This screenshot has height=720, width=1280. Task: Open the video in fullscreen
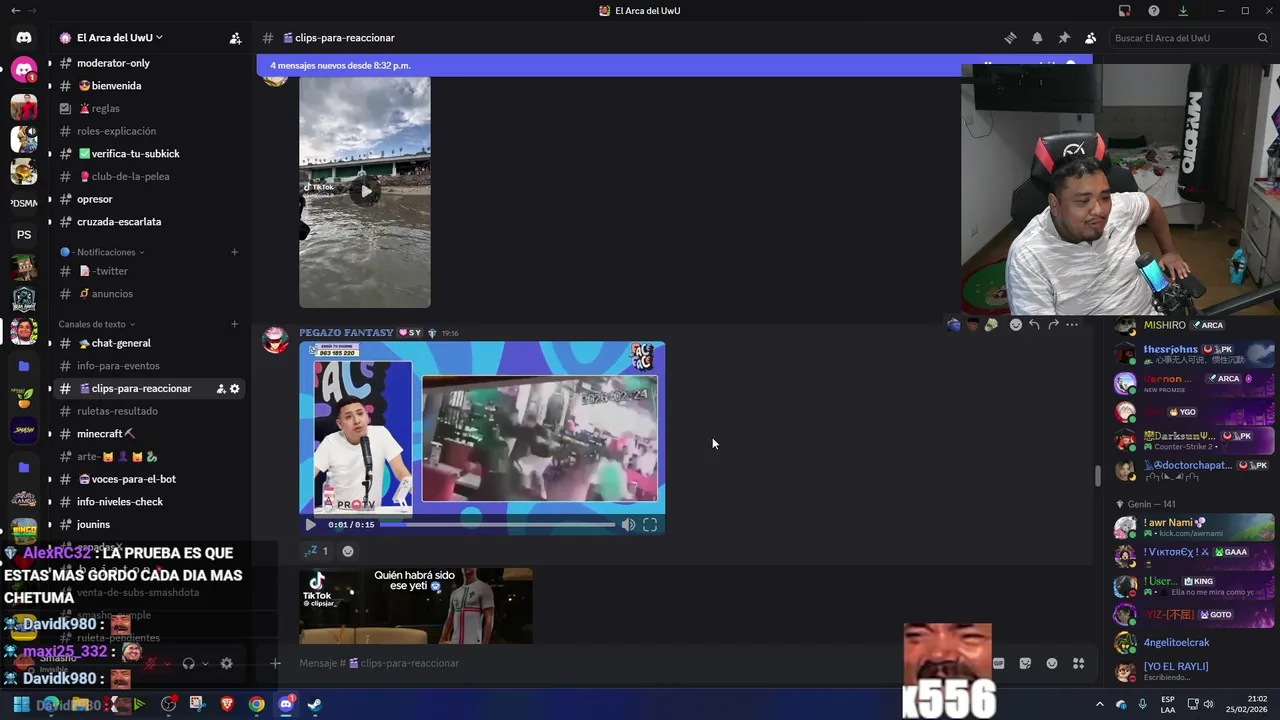[x=650, y=524]
